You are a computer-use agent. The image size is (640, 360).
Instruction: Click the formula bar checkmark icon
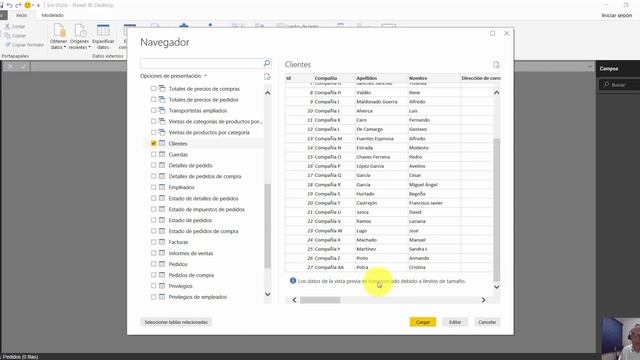coord(24,67)
